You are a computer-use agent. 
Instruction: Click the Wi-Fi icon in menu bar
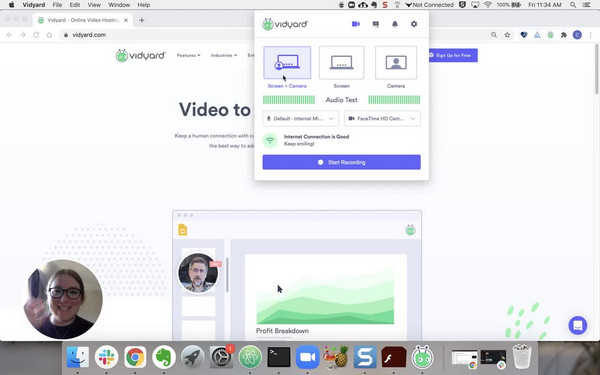[488, 5]
